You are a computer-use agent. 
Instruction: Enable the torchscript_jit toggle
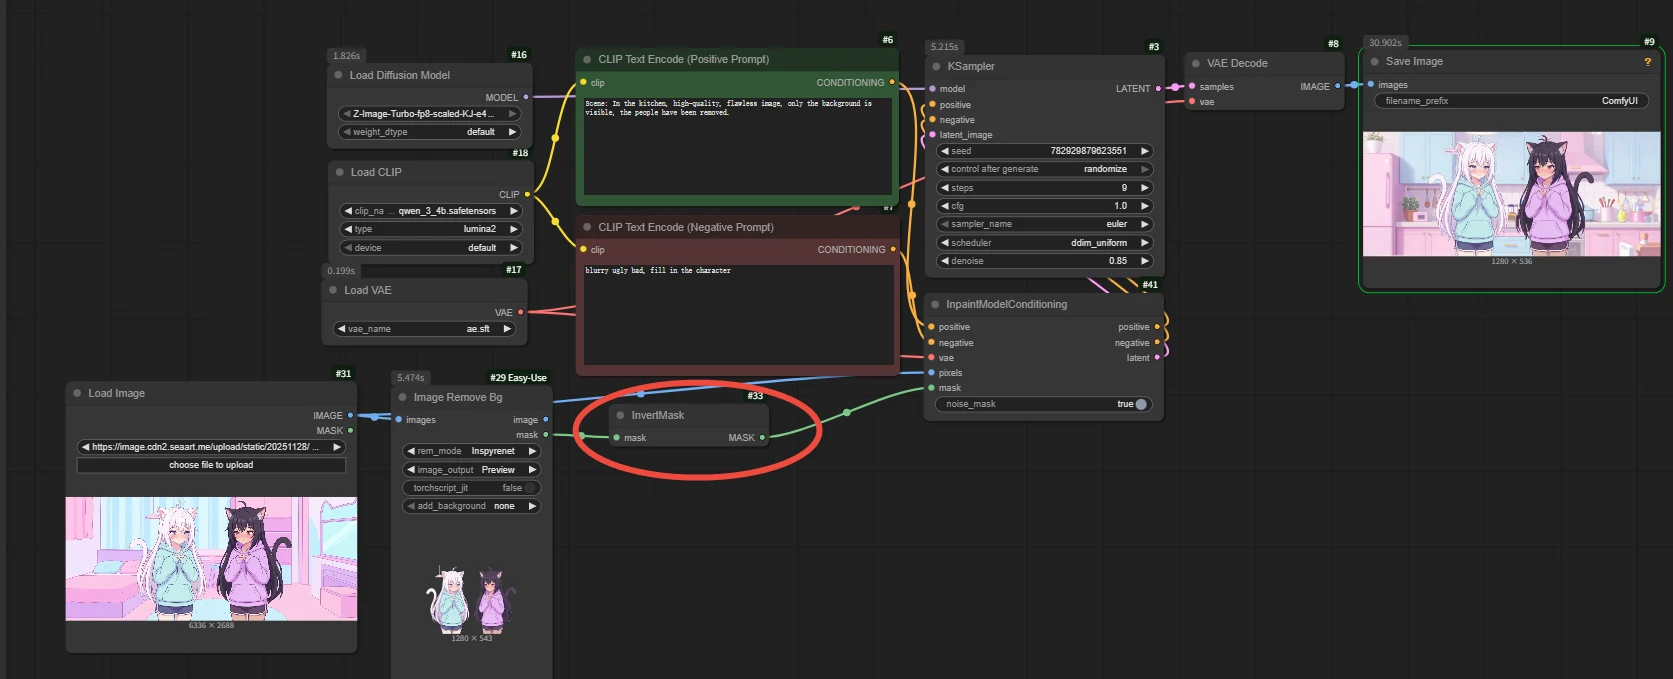coord(529,488)
